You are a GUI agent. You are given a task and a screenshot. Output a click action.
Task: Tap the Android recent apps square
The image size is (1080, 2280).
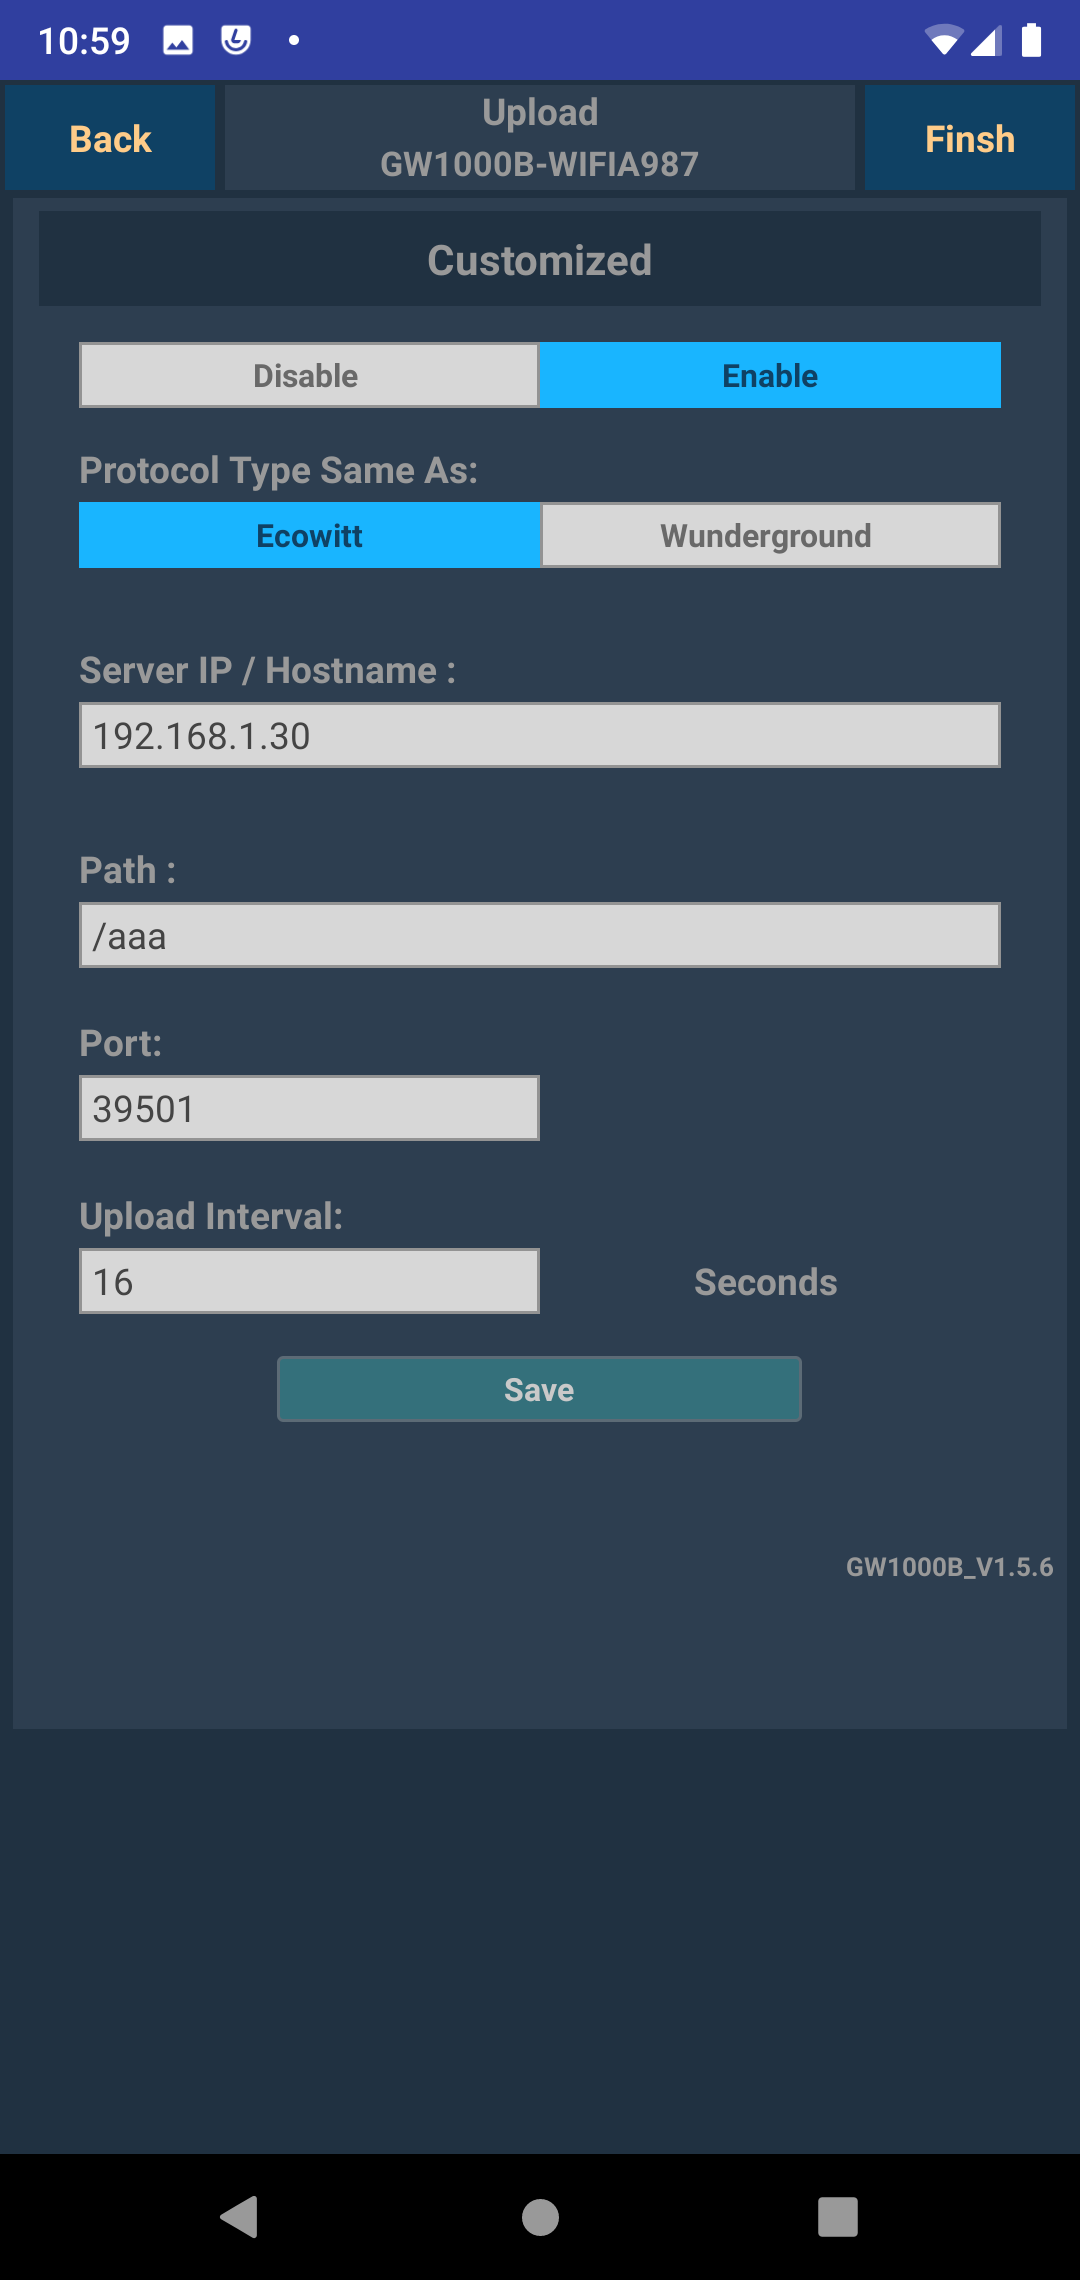(x=838, y=2217)
